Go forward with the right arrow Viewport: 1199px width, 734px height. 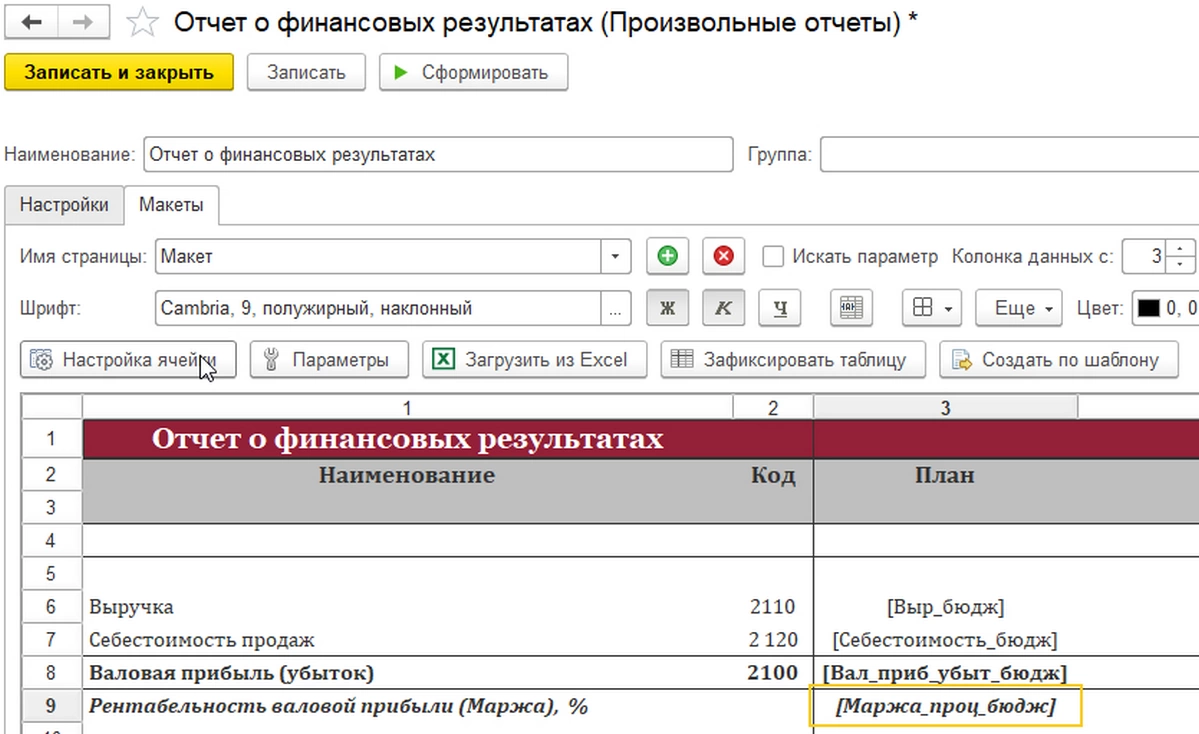point(83,22)
